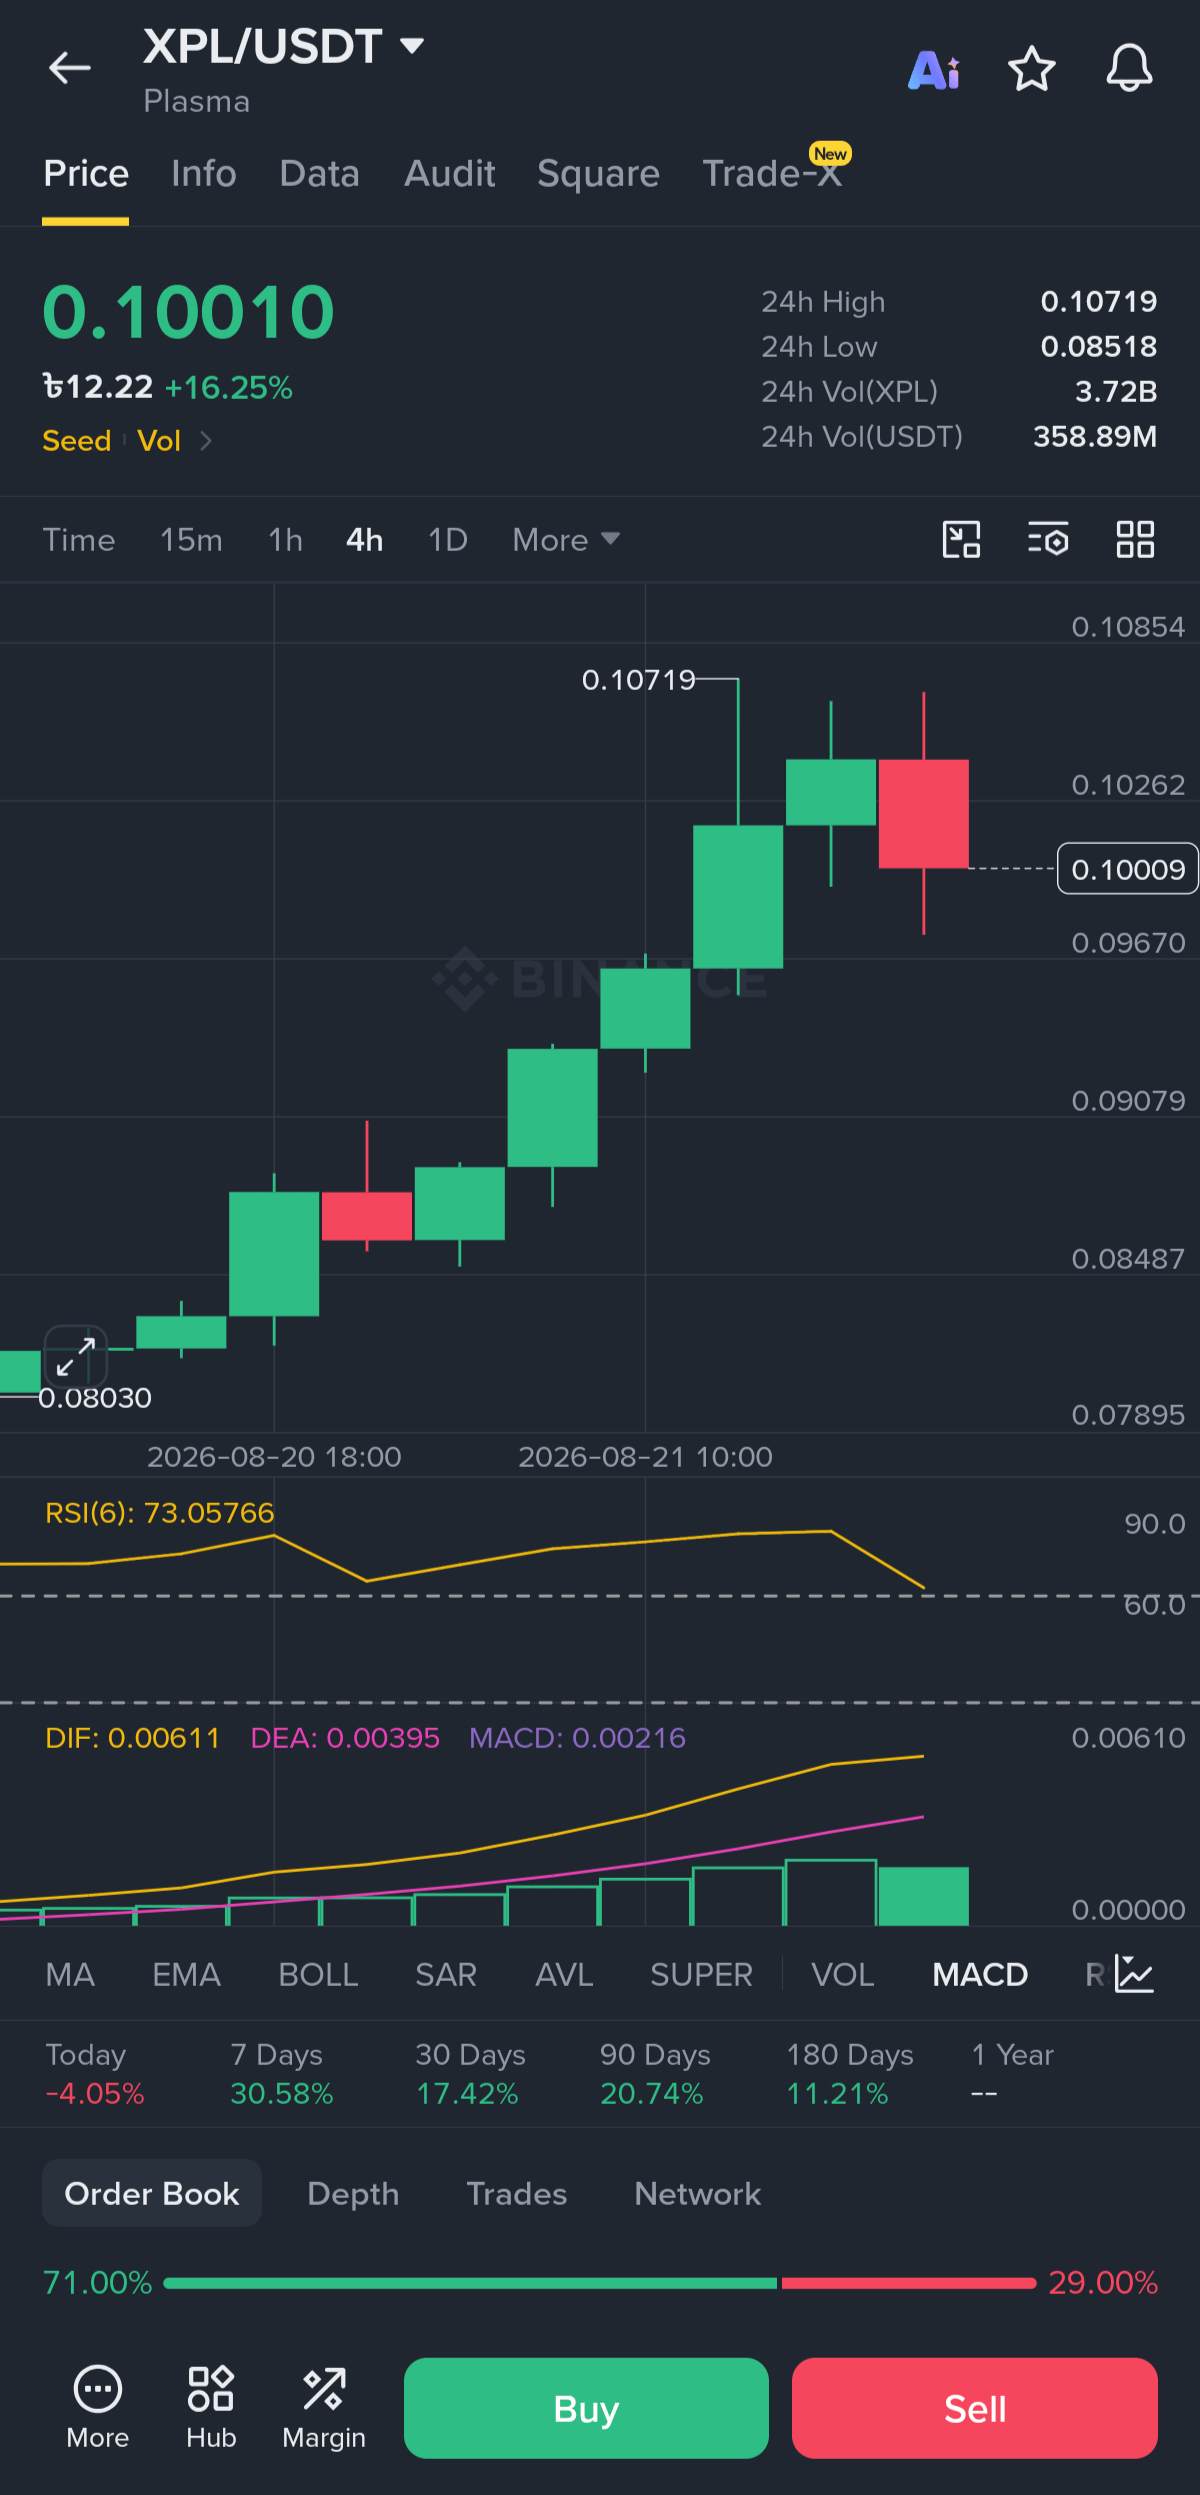Tap the Seed tag link
1200x2495 pixels.
click(77, 441)
